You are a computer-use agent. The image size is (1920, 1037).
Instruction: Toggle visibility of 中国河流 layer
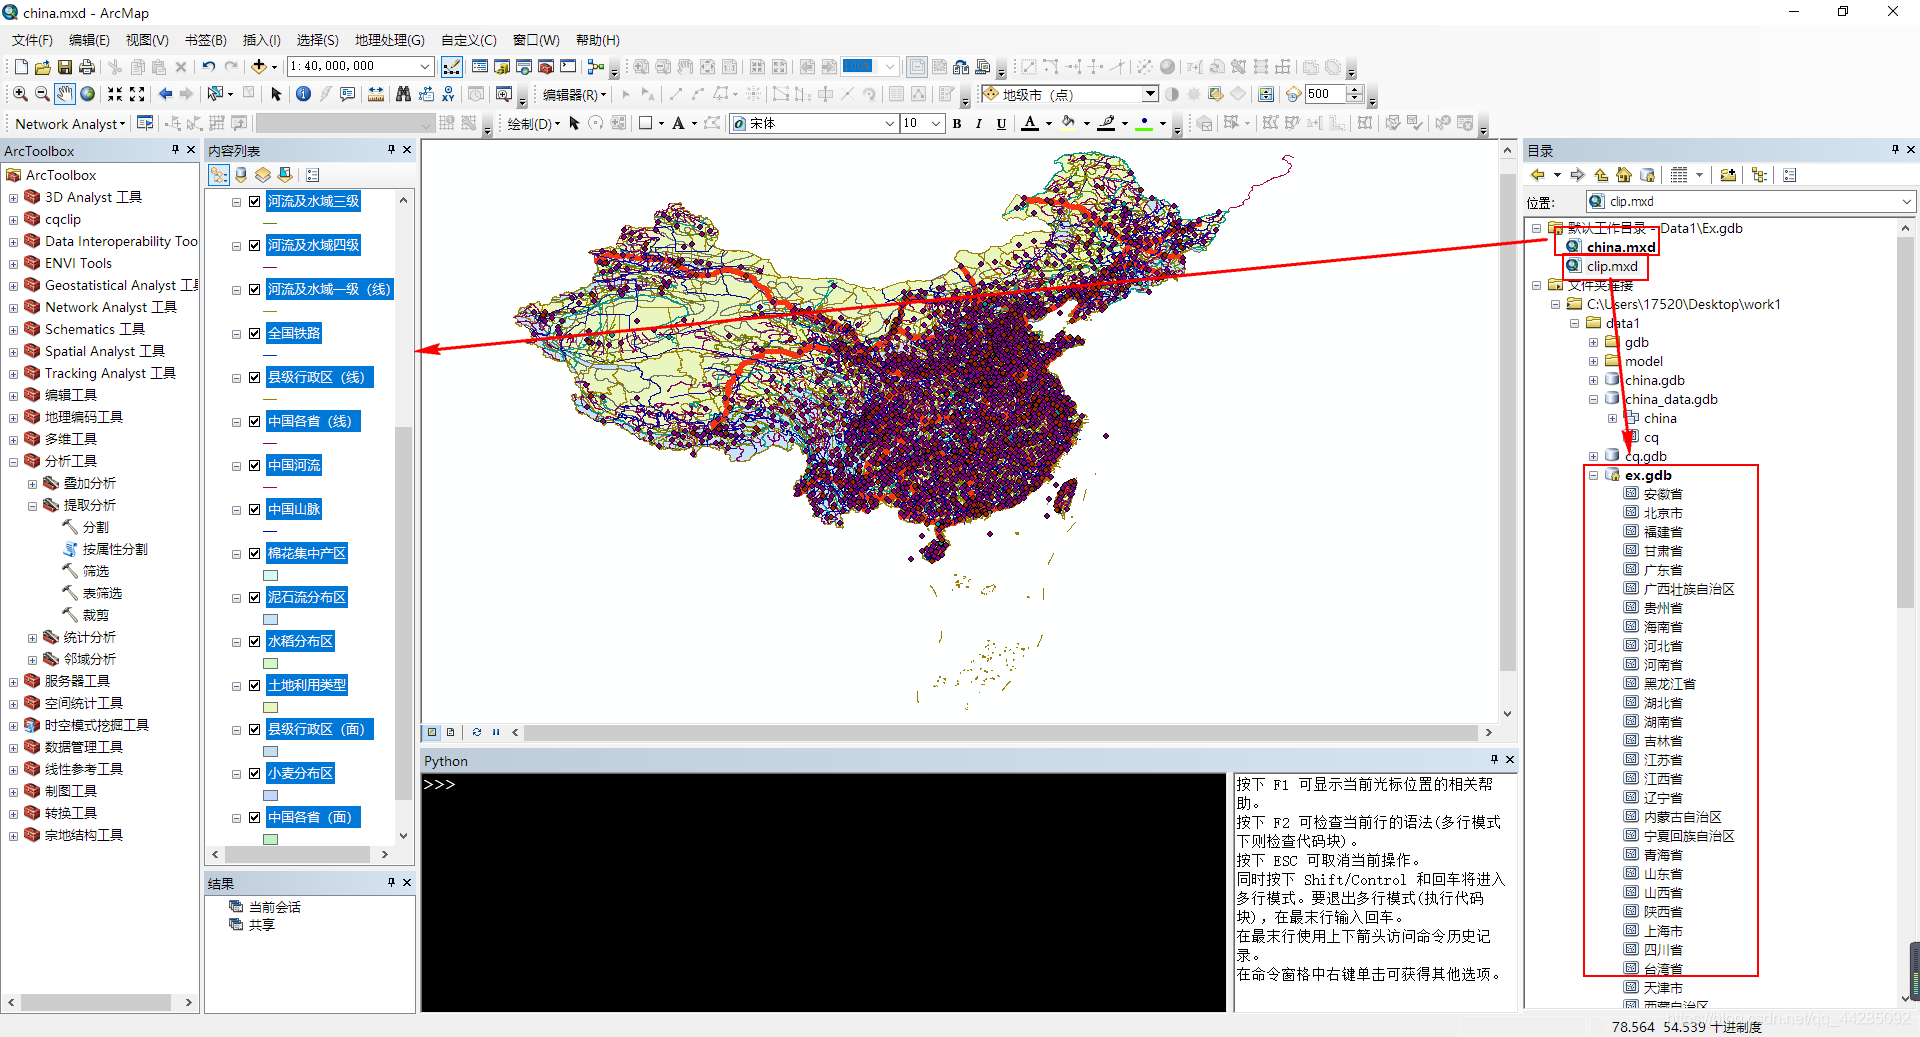[255, 465]
